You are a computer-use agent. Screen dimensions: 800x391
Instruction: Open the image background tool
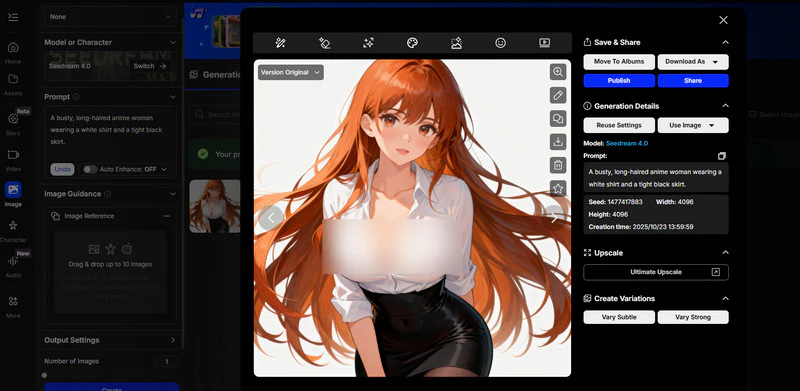click(x=456, y=43)
